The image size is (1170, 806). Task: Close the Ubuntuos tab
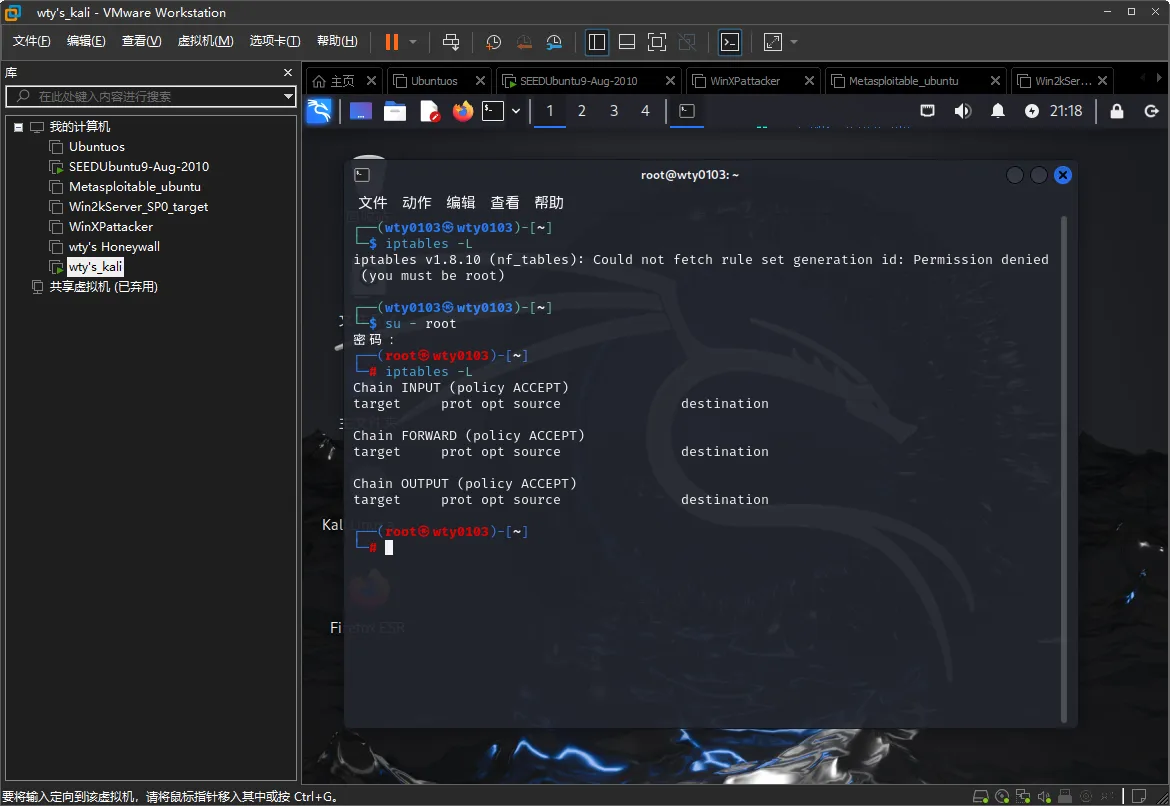[x=480, y=81]
